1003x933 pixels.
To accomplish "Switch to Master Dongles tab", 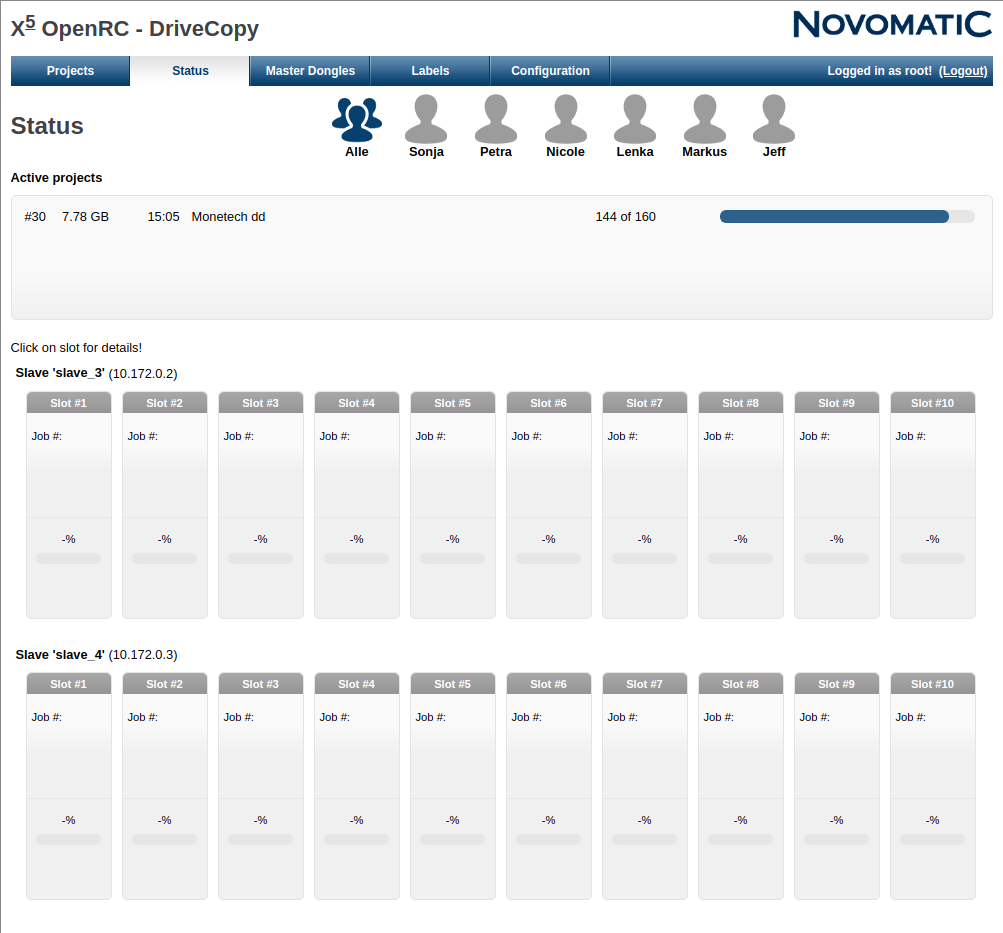I will point(310,71).
